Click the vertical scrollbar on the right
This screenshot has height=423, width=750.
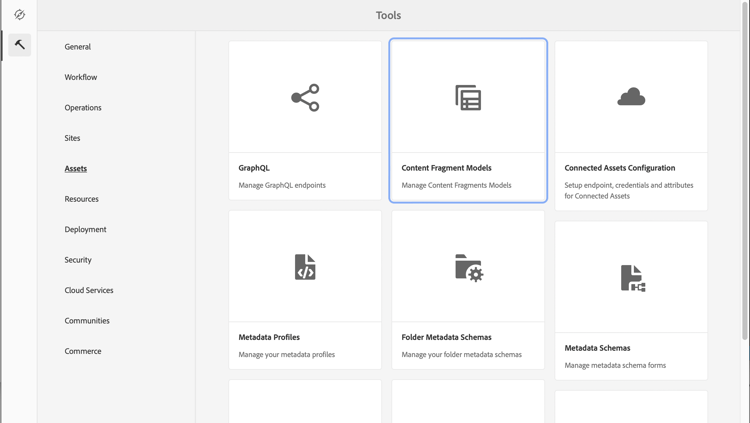[x=745, y=170]
